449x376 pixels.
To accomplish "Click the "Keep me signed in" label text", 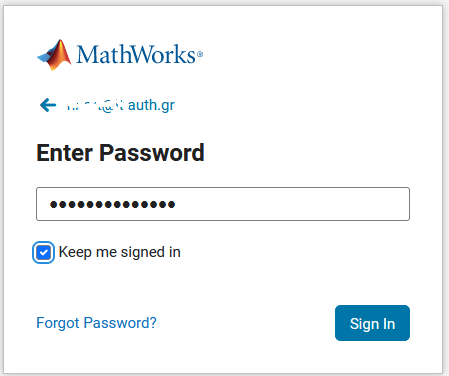I will click(120, 252).
